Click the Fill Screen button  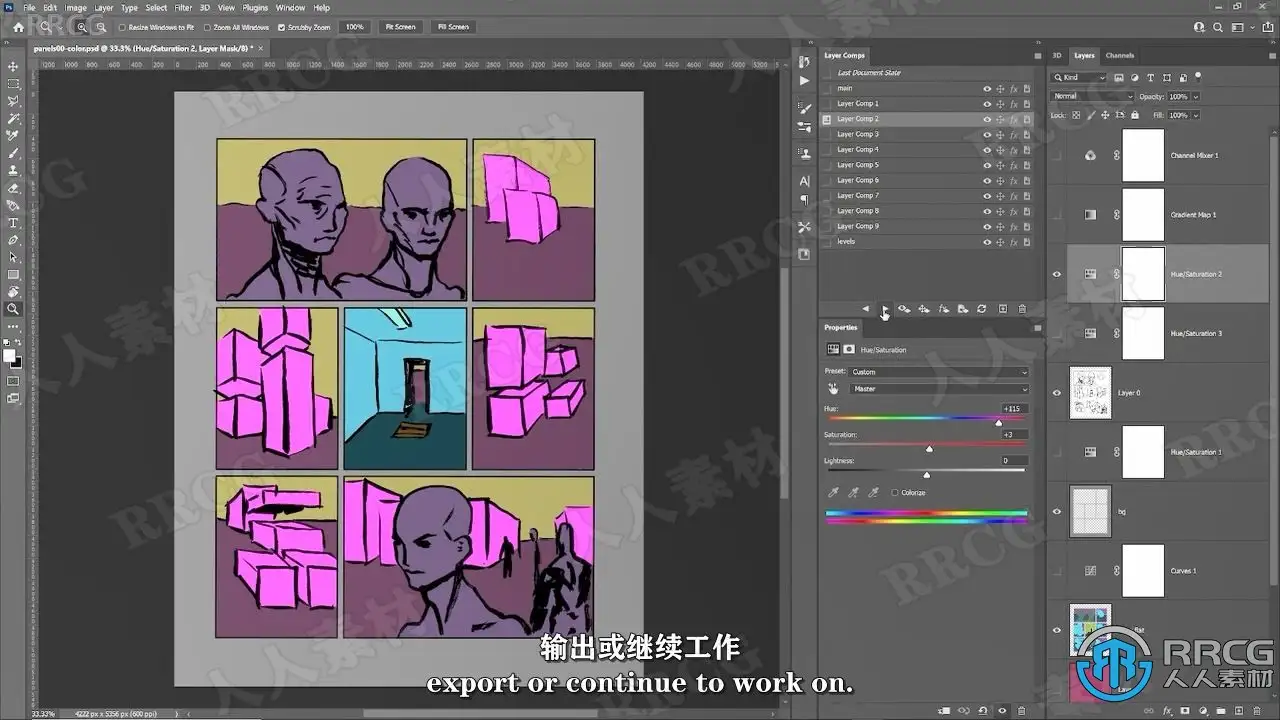(453, 27)
